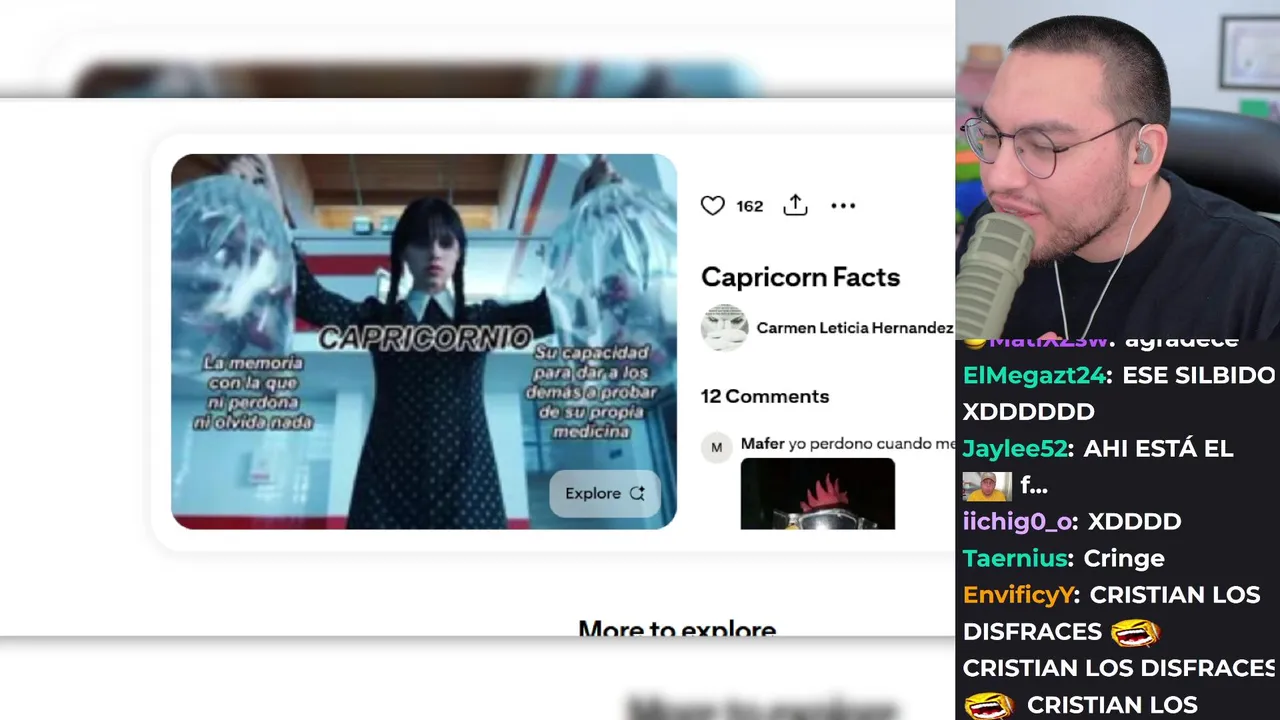1280x720 pixels.
Task: Click the emote image in Jaylee52's message
Action: tap(987, 486)
